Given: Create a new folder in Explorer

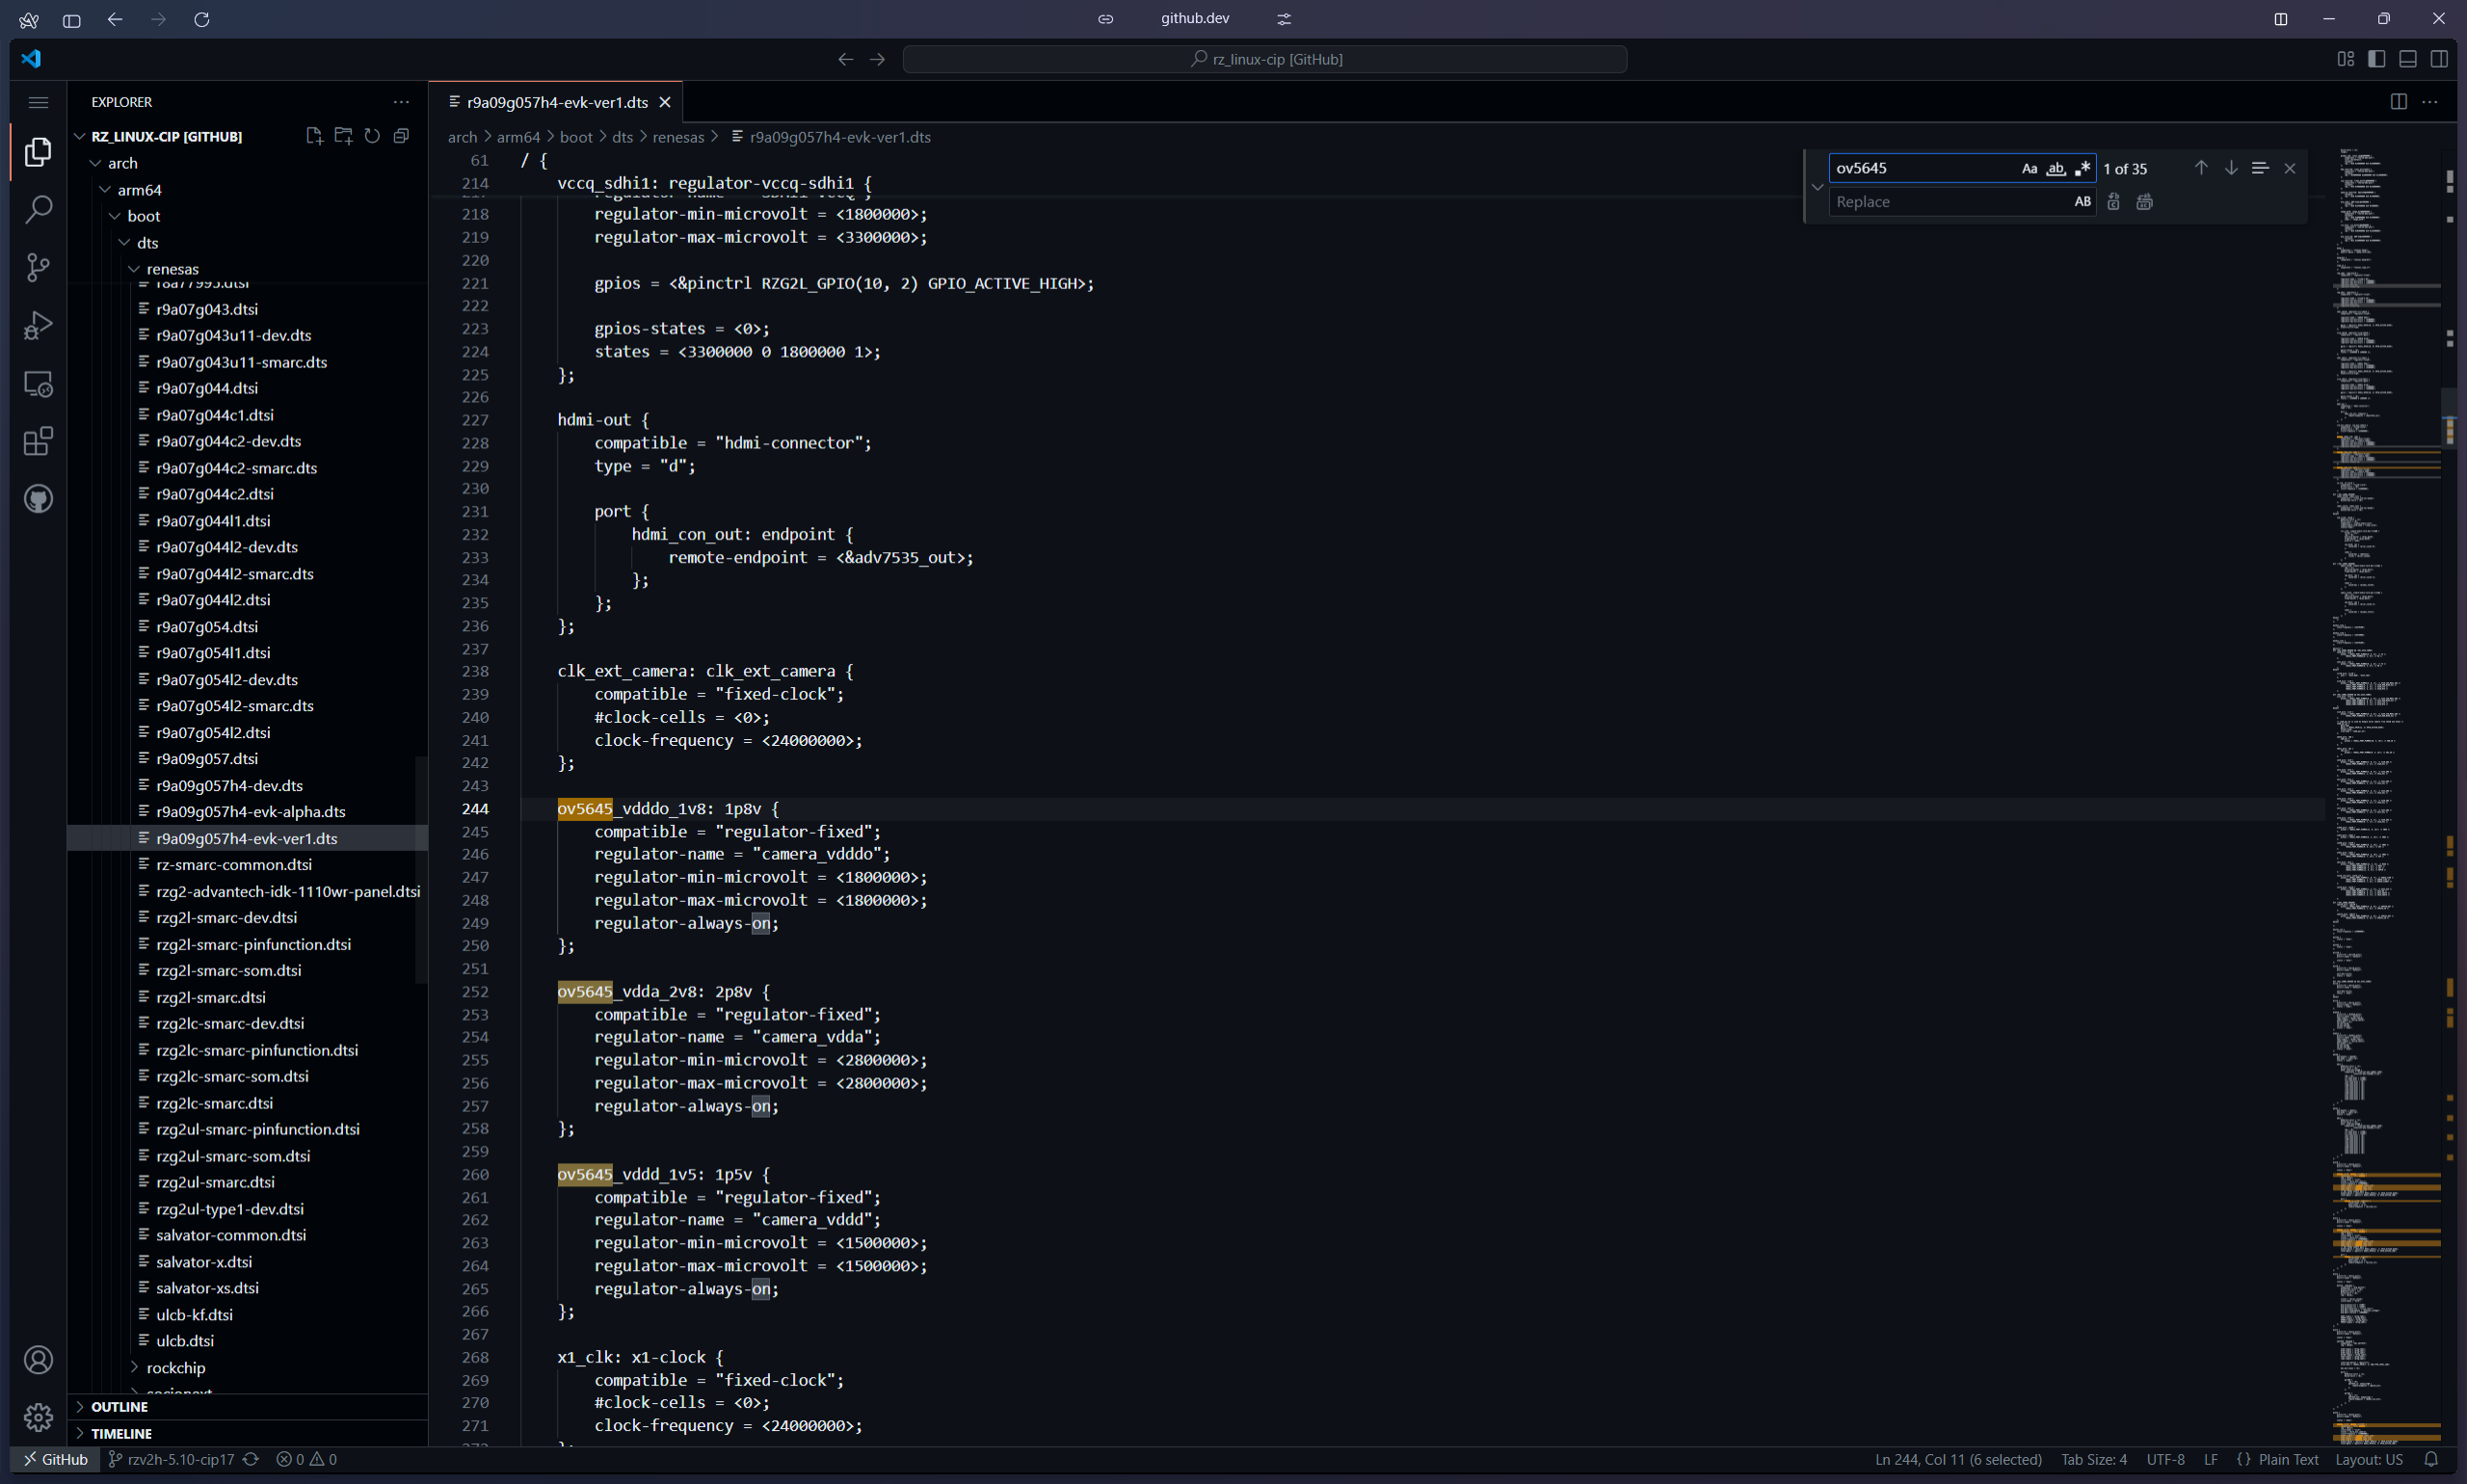Looking at the screenshot, I should click(x=343, y=136).
